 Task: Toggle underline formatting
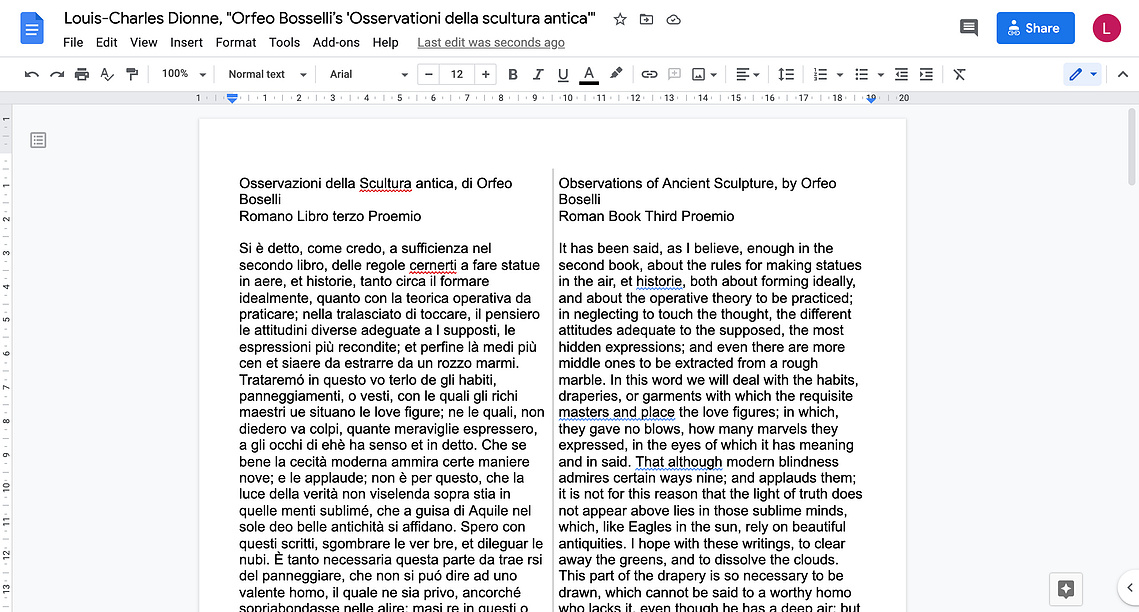(562, 74)
